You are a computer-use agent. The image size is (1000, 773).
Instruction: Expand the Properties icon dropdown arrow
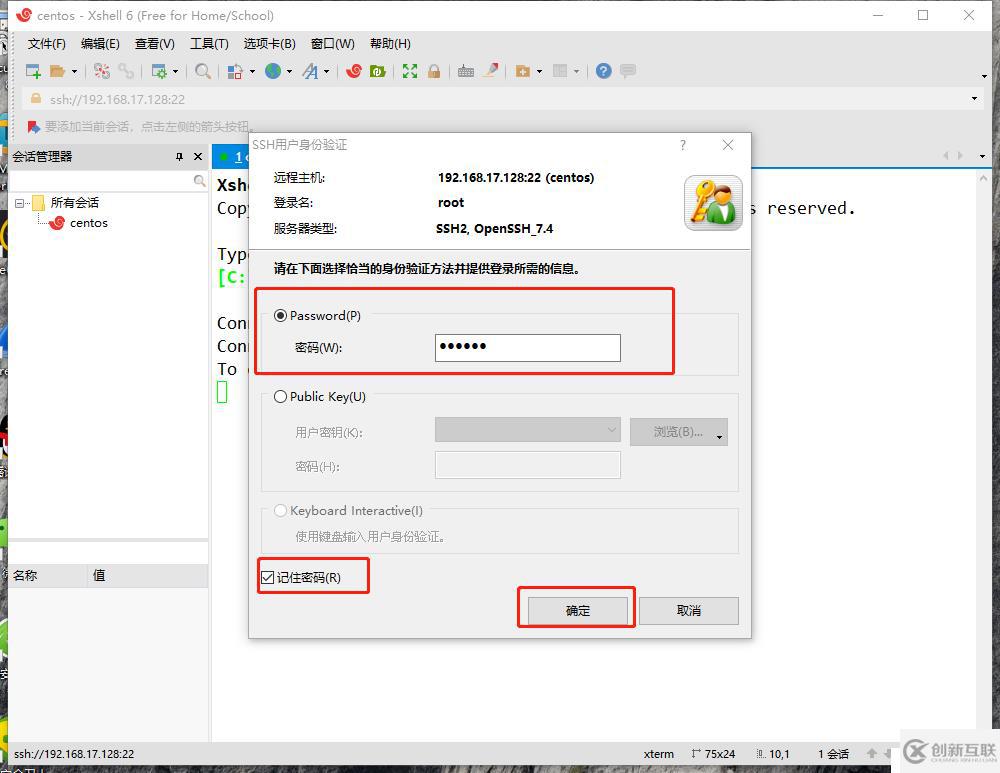click(x=175, y=71)
